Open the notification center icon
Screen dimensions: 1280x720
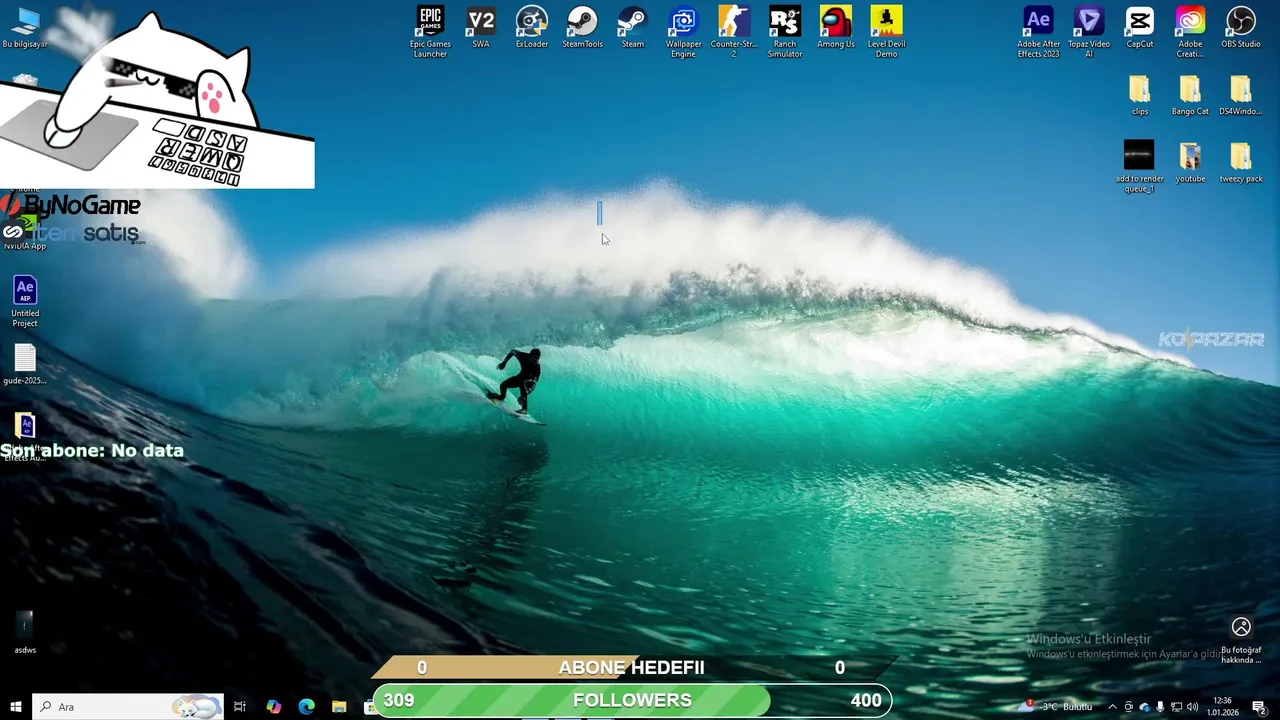point(1260,707)
